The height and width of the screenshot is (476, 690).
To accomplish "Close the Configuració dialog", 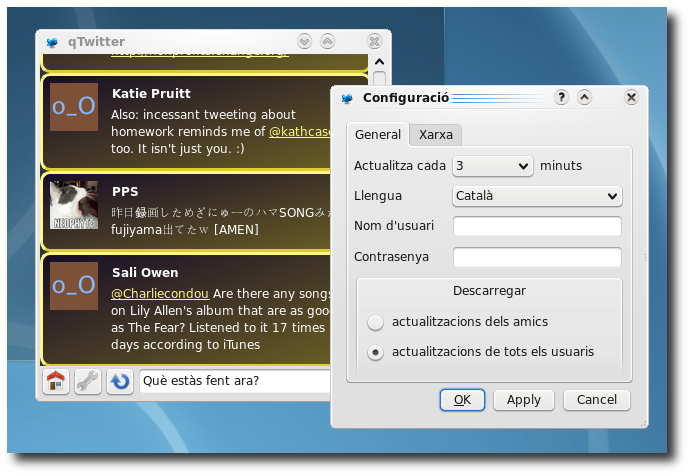I will [x=631, y=97].
